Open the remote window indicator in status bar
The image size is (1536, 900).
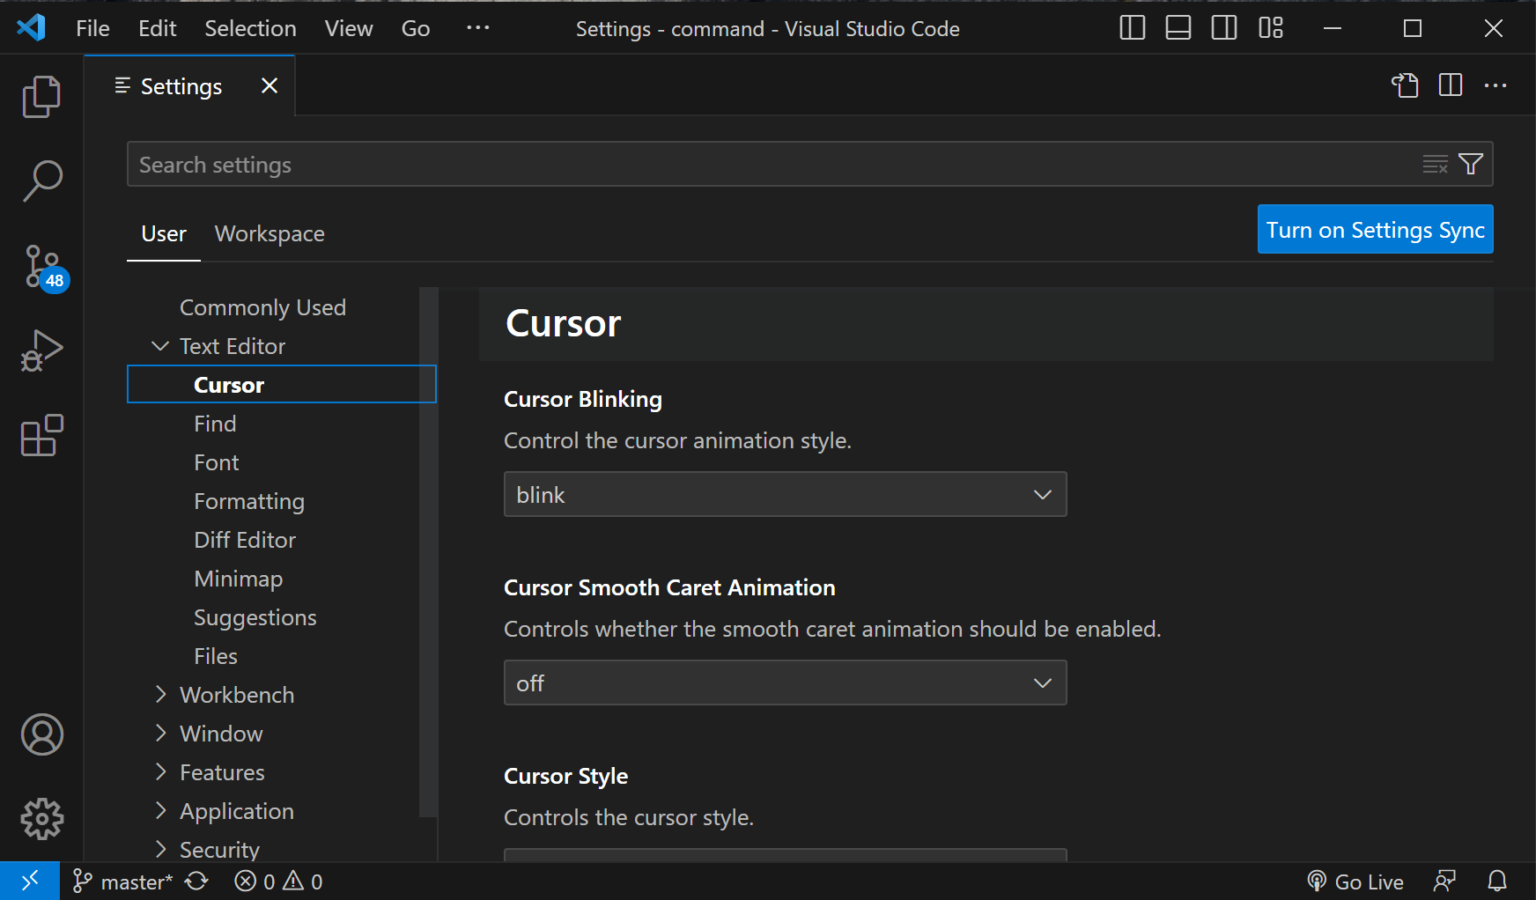[29, 880]
